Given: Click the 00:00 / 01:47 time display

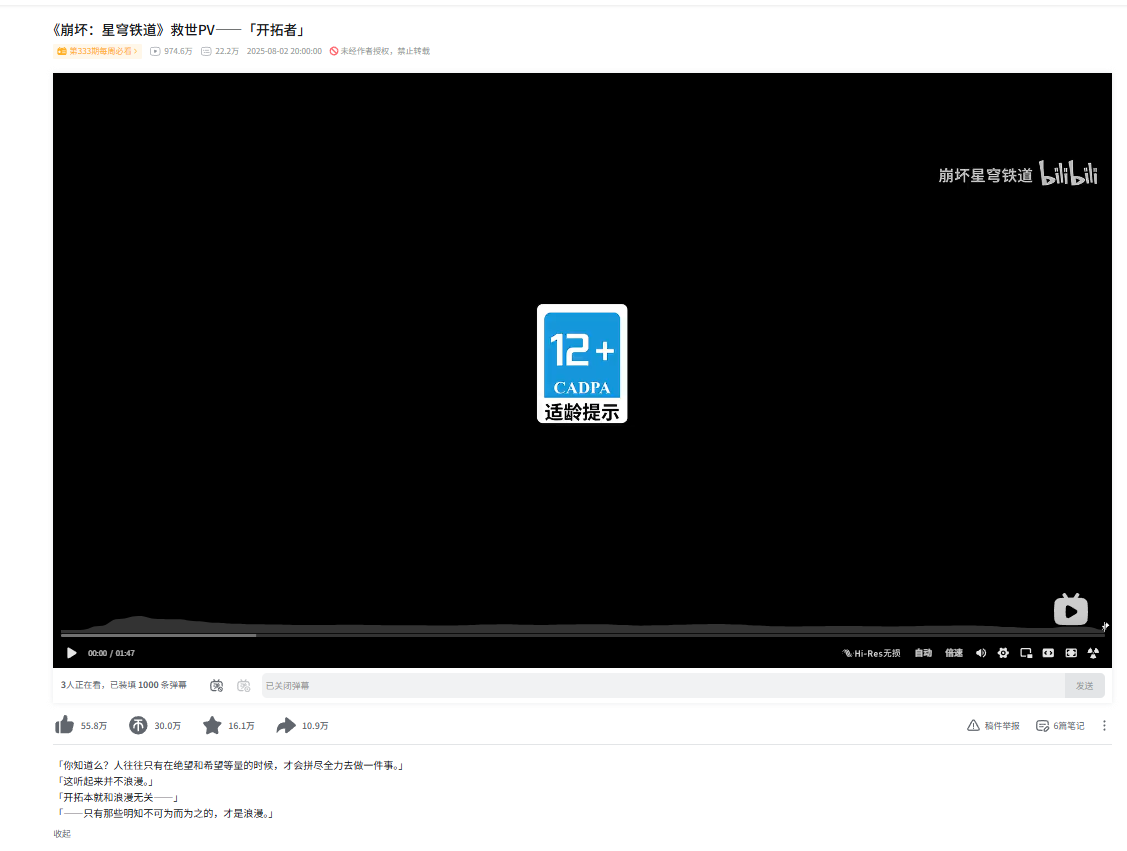Looking at the screenshot, I should pos(111,653).
